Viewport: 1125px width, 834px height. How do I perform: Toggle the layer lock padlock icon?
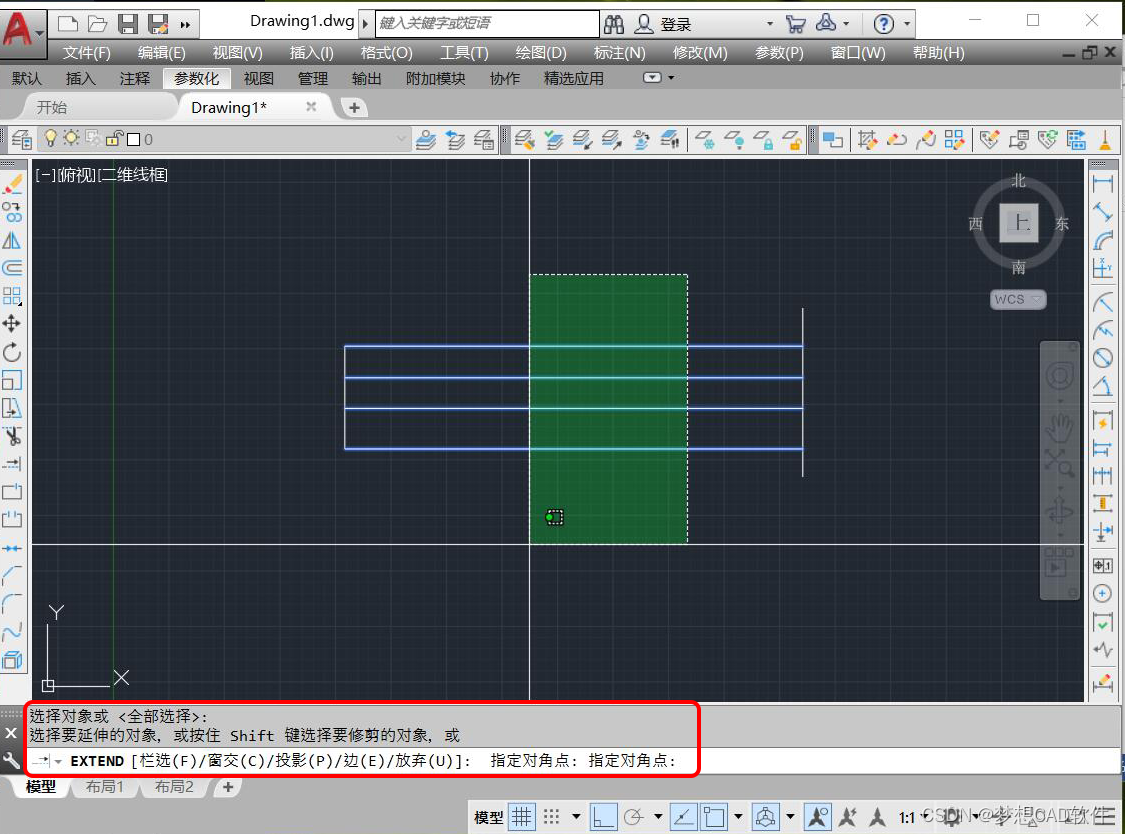coord(112,140)
